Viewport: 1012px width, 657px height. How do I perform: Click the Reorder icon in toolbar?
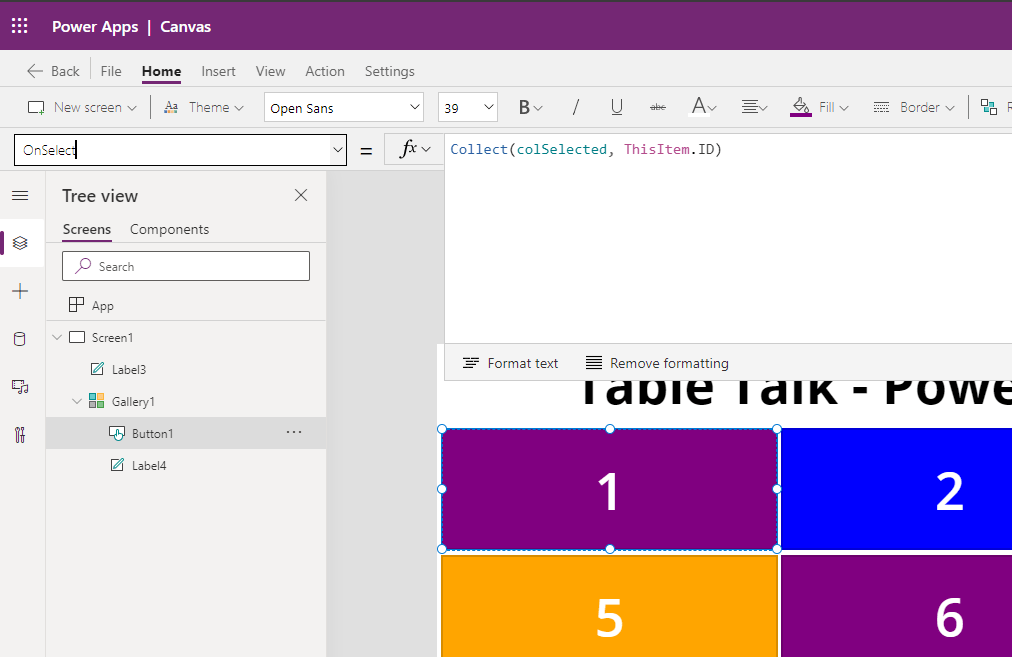(x=989, y=107)
